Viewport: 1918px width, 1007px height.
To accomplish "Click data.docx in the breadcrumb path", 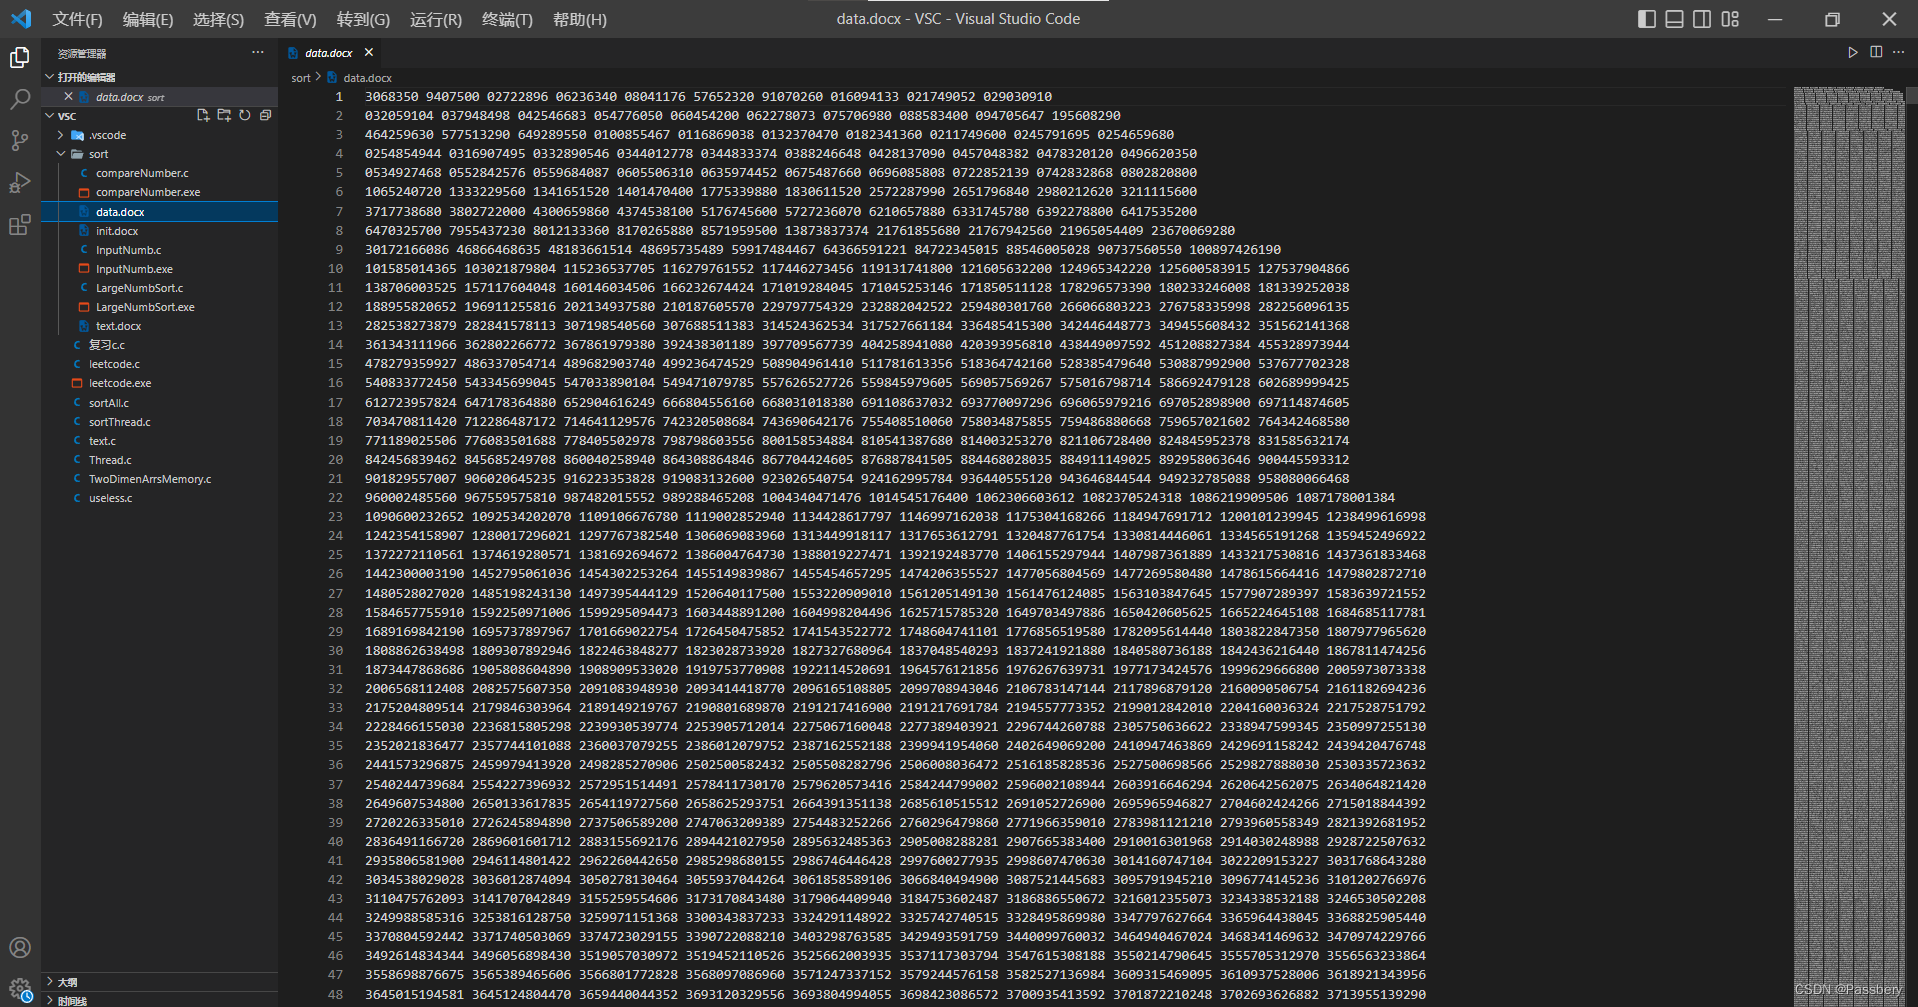I will click(x=367, y=78).
